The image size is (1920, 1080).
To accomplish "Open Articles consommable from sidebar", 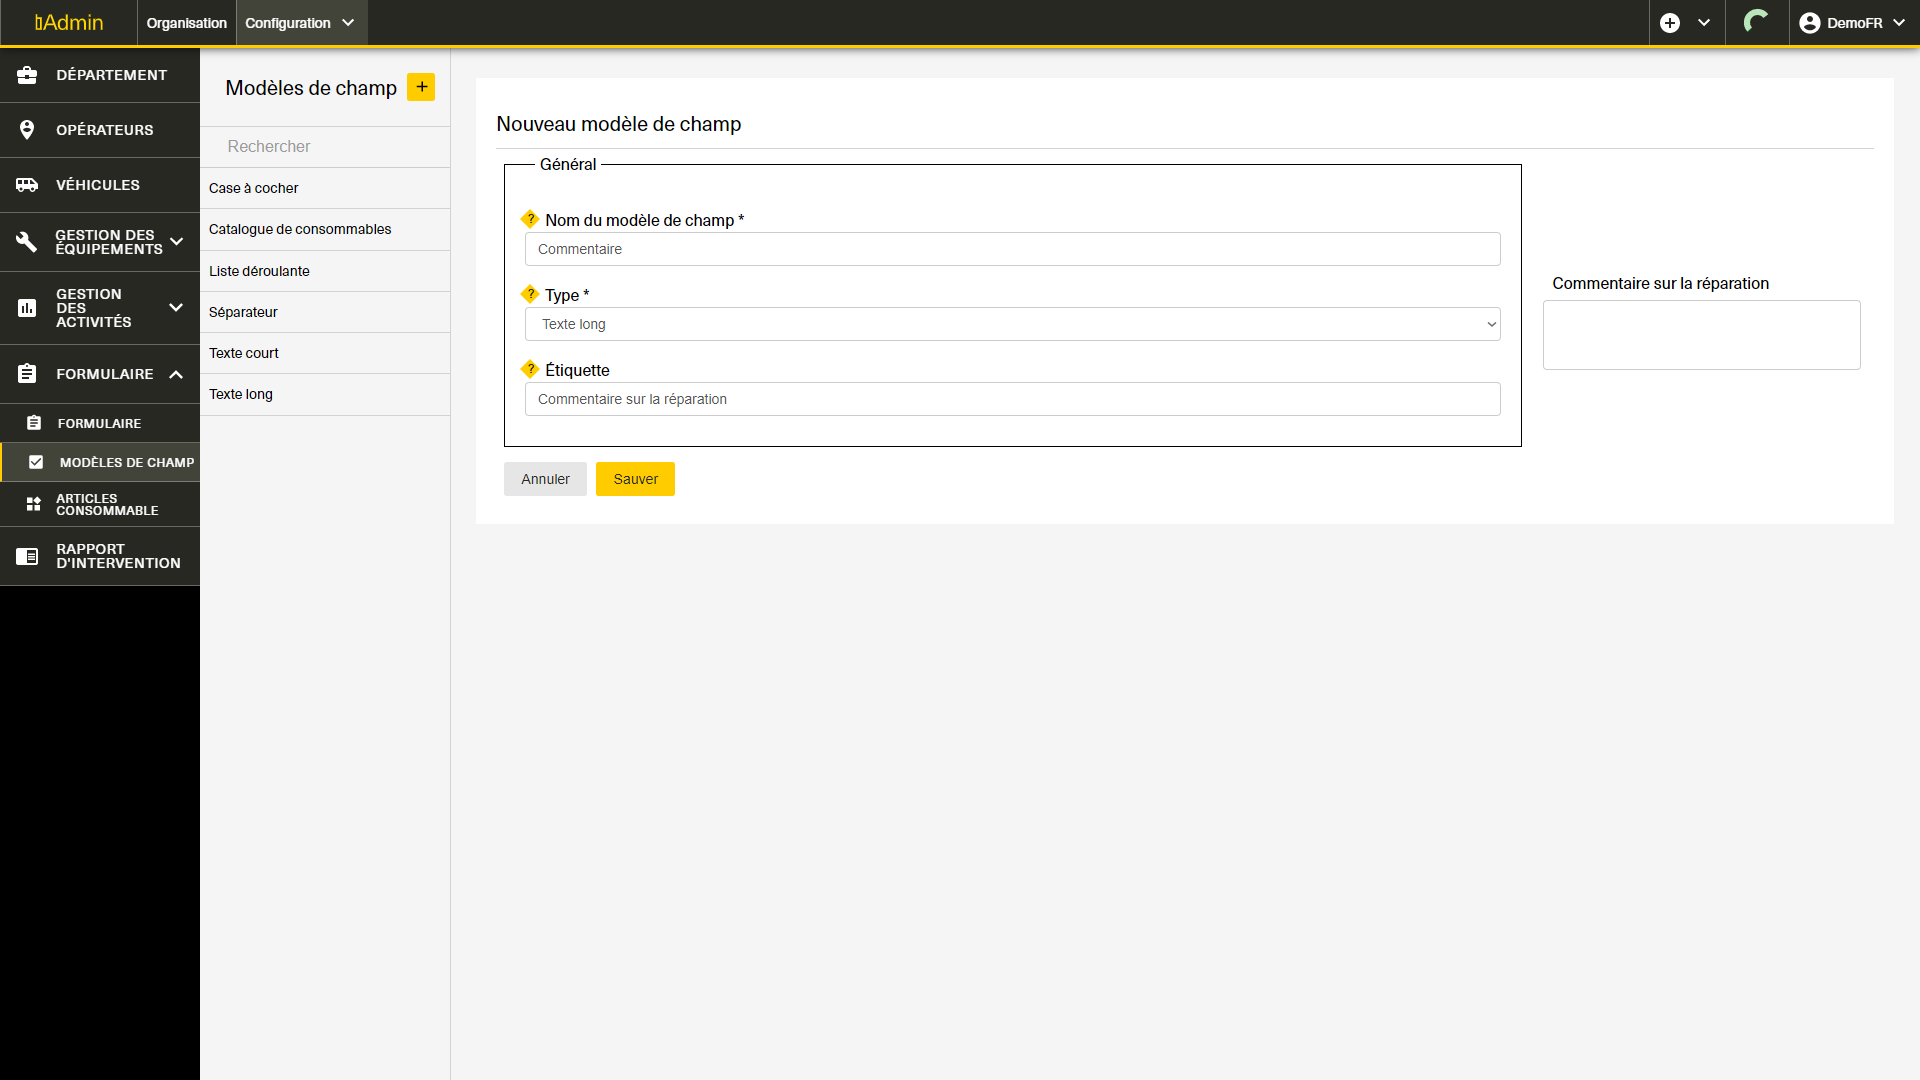I will point(100,504).
